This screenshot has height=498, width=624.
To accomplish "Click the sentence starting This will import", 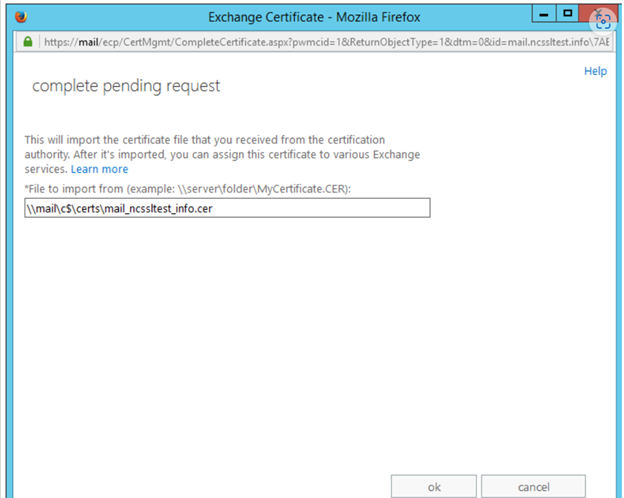I will coord(222,154).
